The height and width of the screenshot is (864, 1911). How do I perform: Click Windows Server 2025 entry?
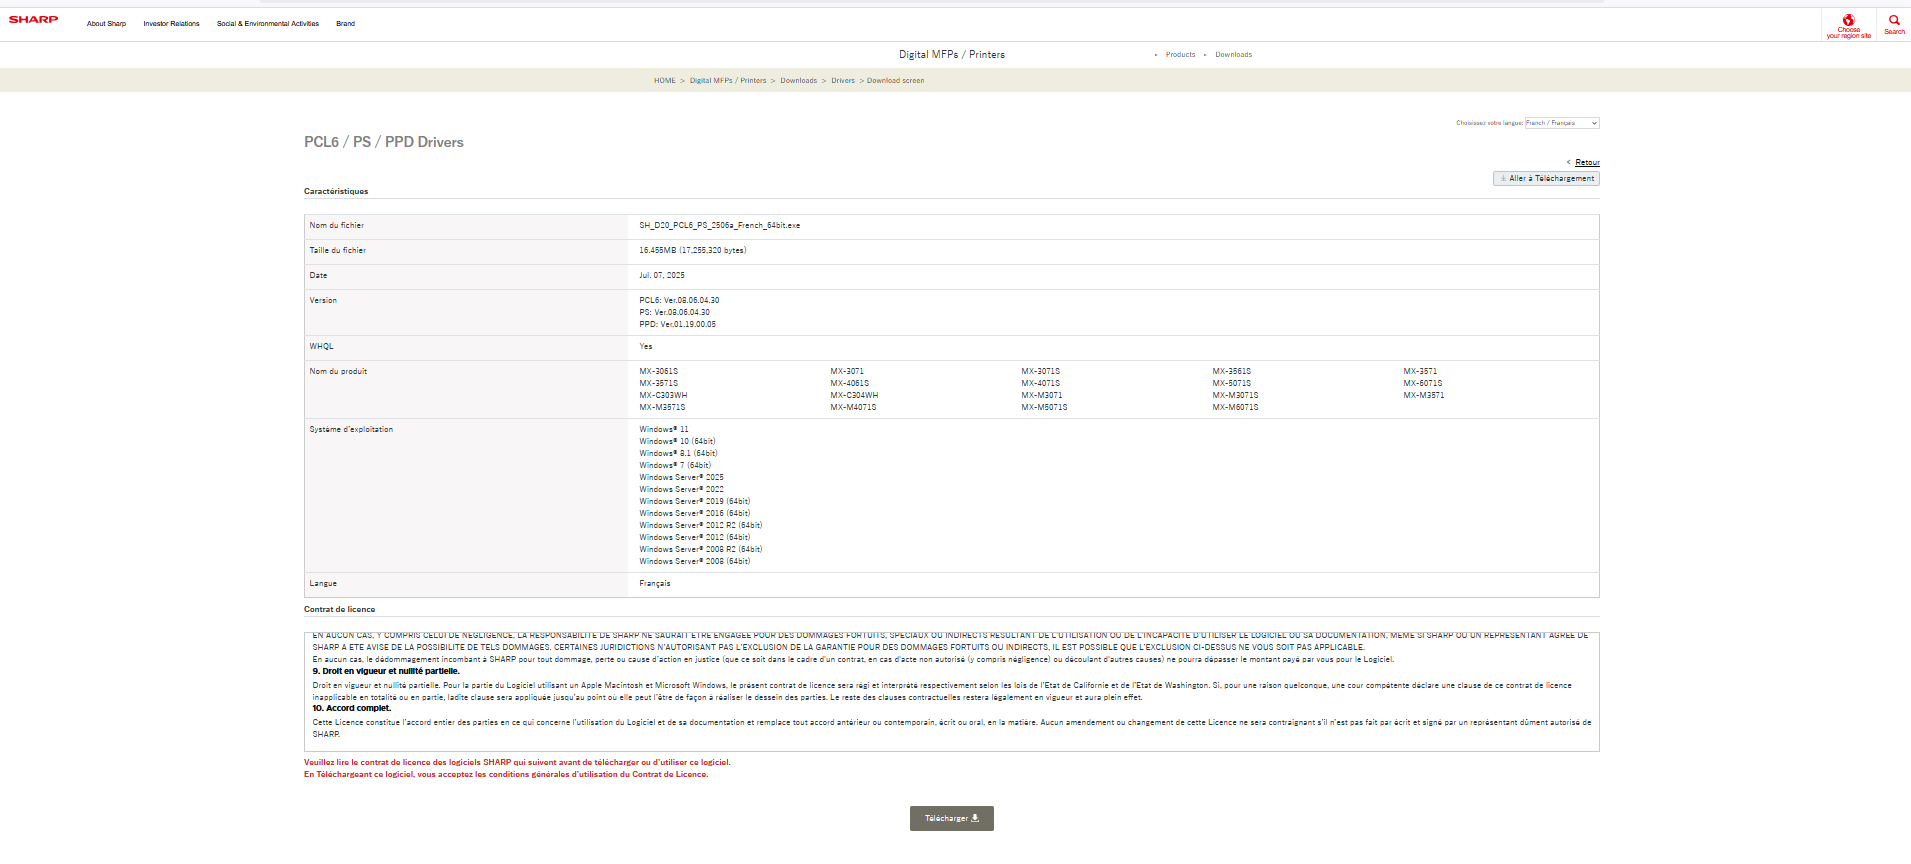(681, 478)
